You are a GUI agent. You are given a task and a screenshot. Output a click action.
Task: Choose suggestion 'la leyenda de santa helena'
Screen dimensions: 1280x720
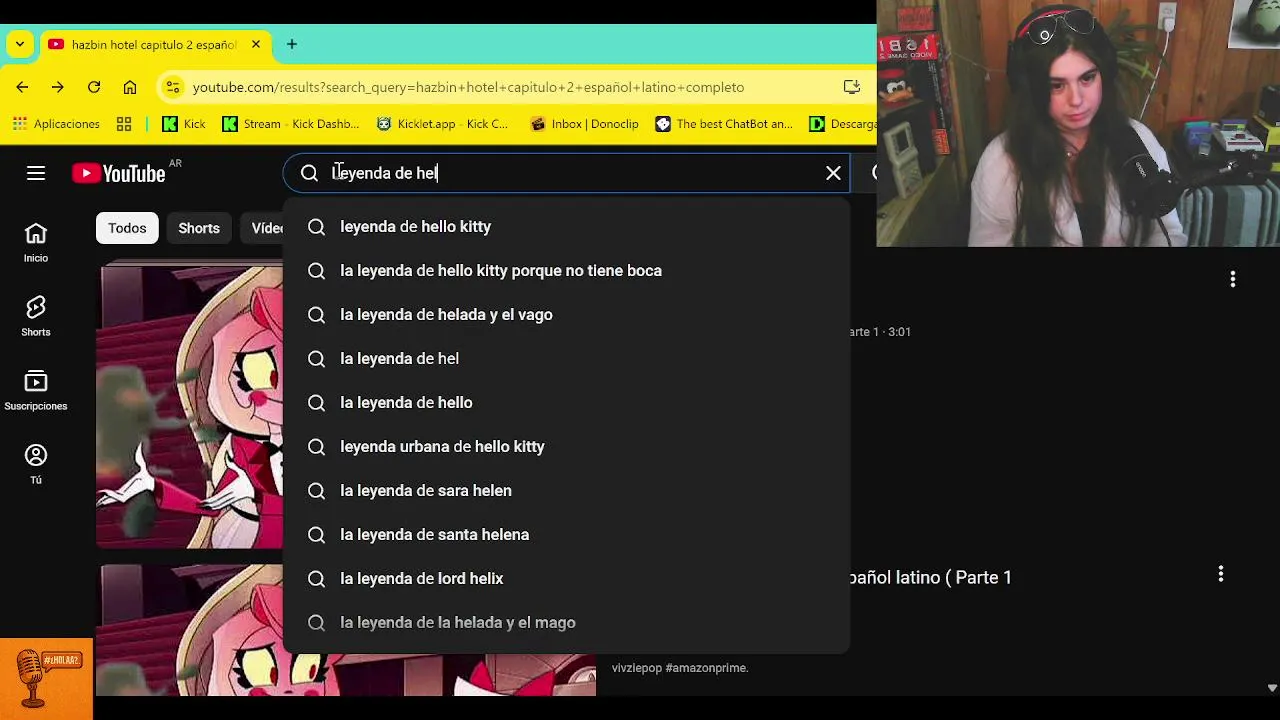point(566,535)
